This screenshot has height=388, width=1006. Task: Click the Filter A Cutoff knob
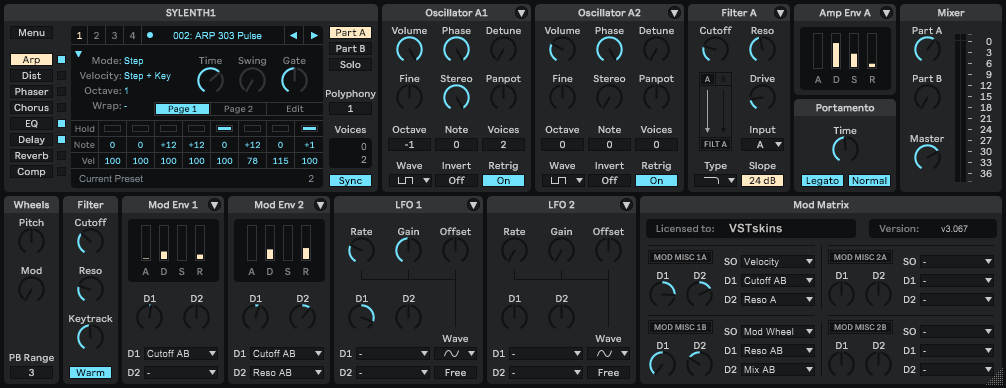715,50
